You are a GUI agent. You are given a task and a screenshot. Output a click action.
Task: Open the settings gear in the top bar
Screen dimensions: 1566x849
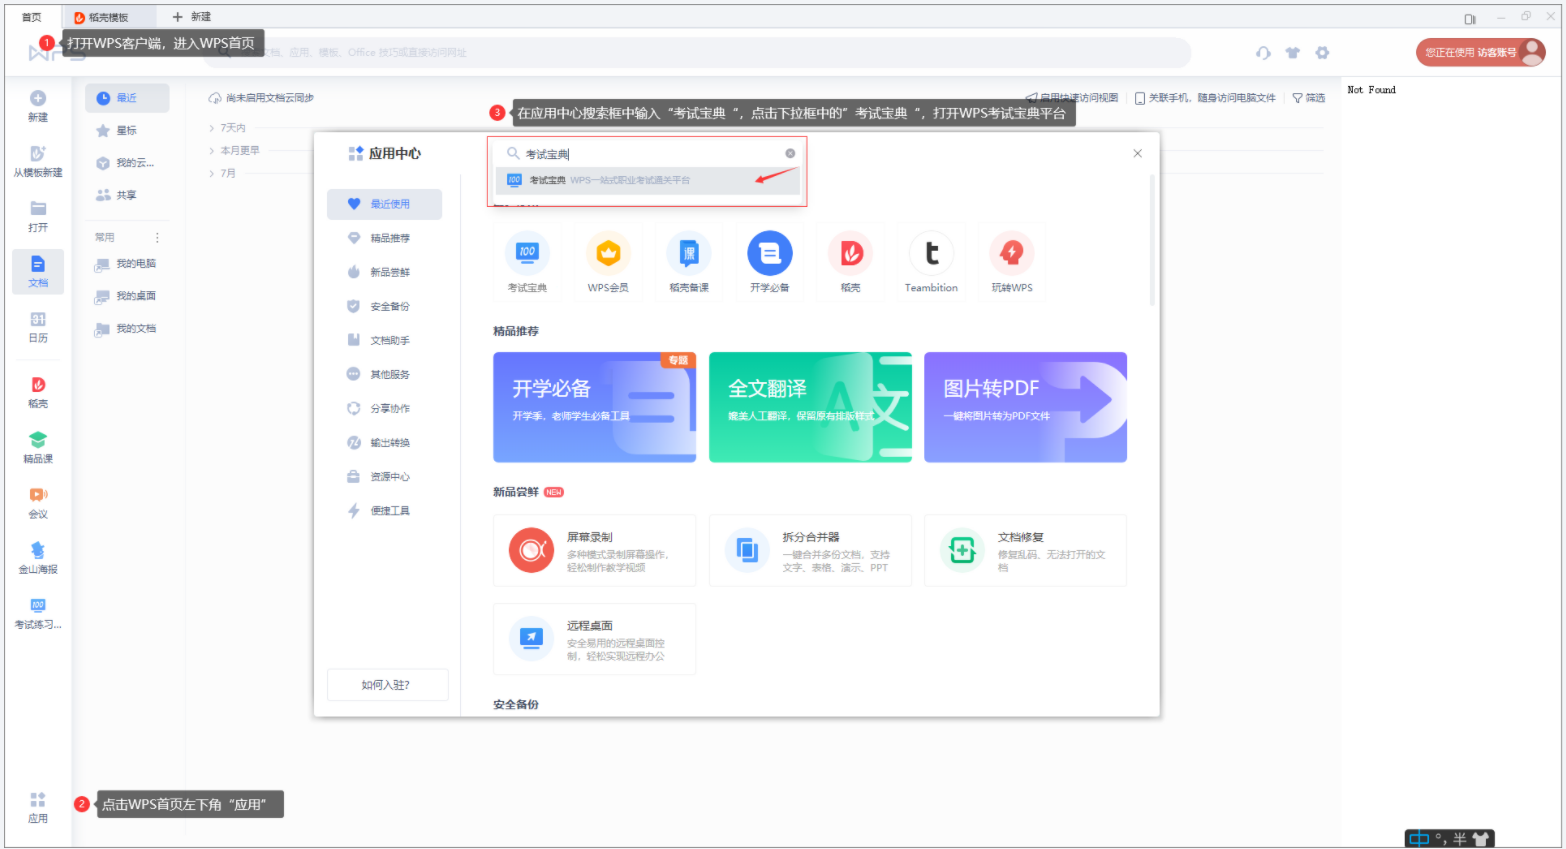pyautogui.click(x=1322, y=53)
